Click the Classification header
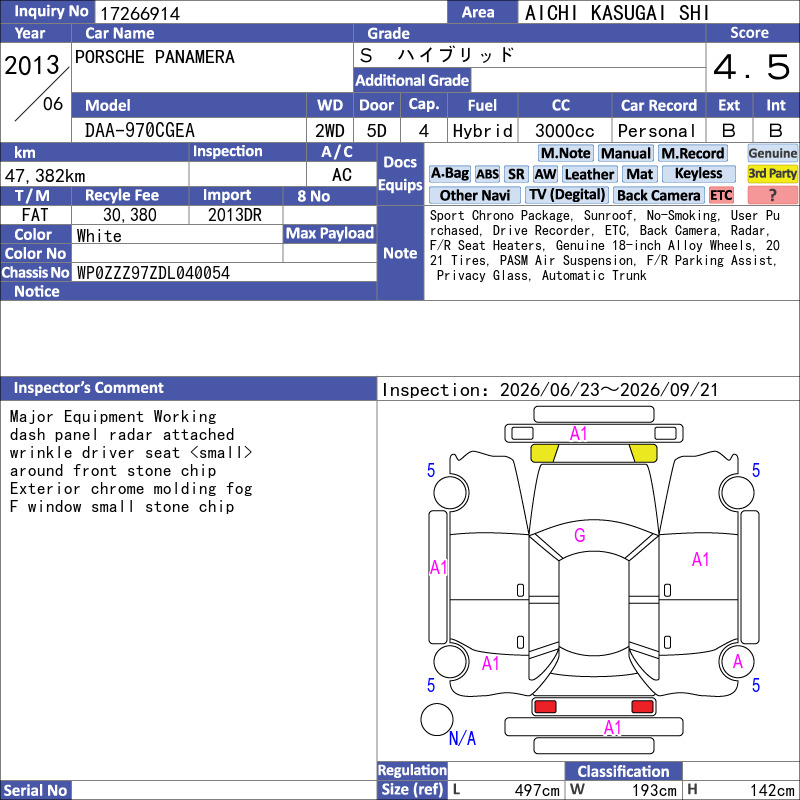Viewport: 800px width, 800px height. point(623,771)
